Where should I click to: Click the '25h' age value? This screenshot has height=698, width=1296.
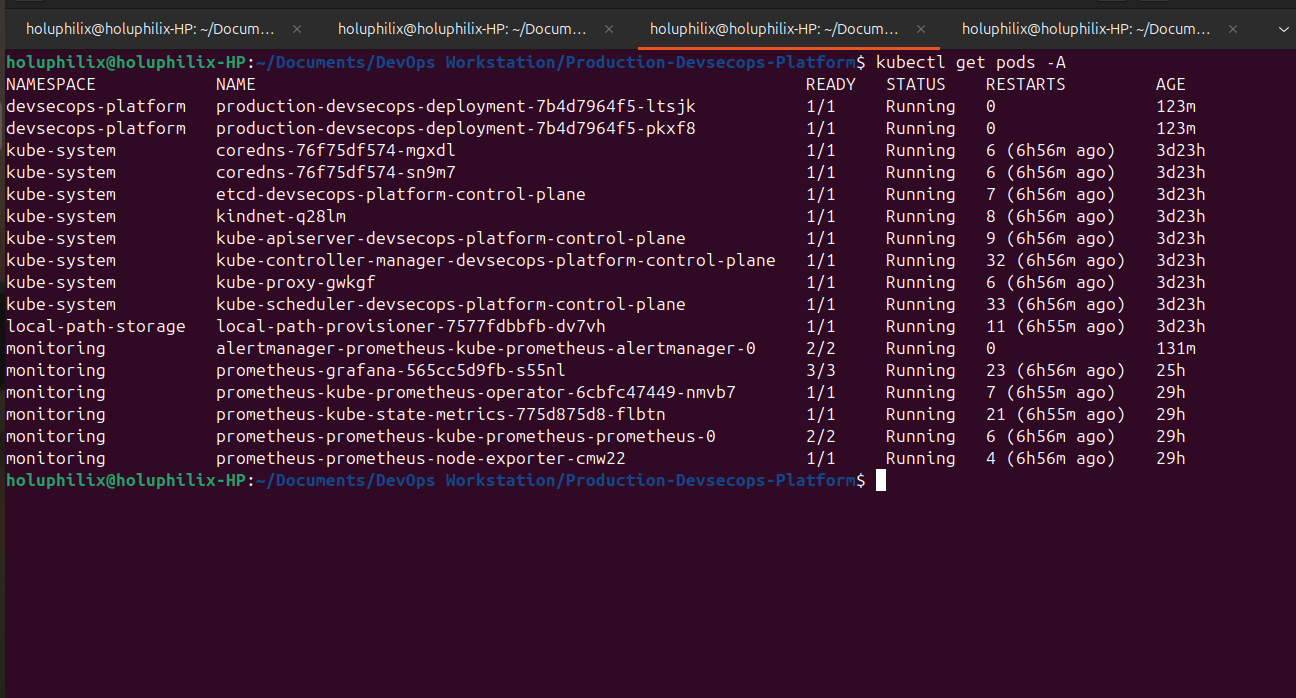click(x=1171, y=370)
